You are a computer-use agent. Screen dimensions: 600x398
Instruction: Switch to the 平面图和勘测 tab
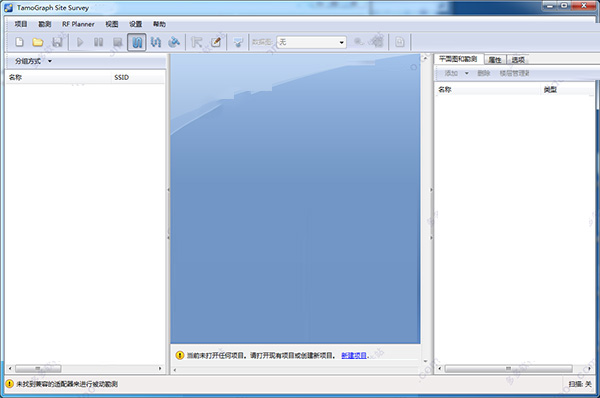(458, 59)
